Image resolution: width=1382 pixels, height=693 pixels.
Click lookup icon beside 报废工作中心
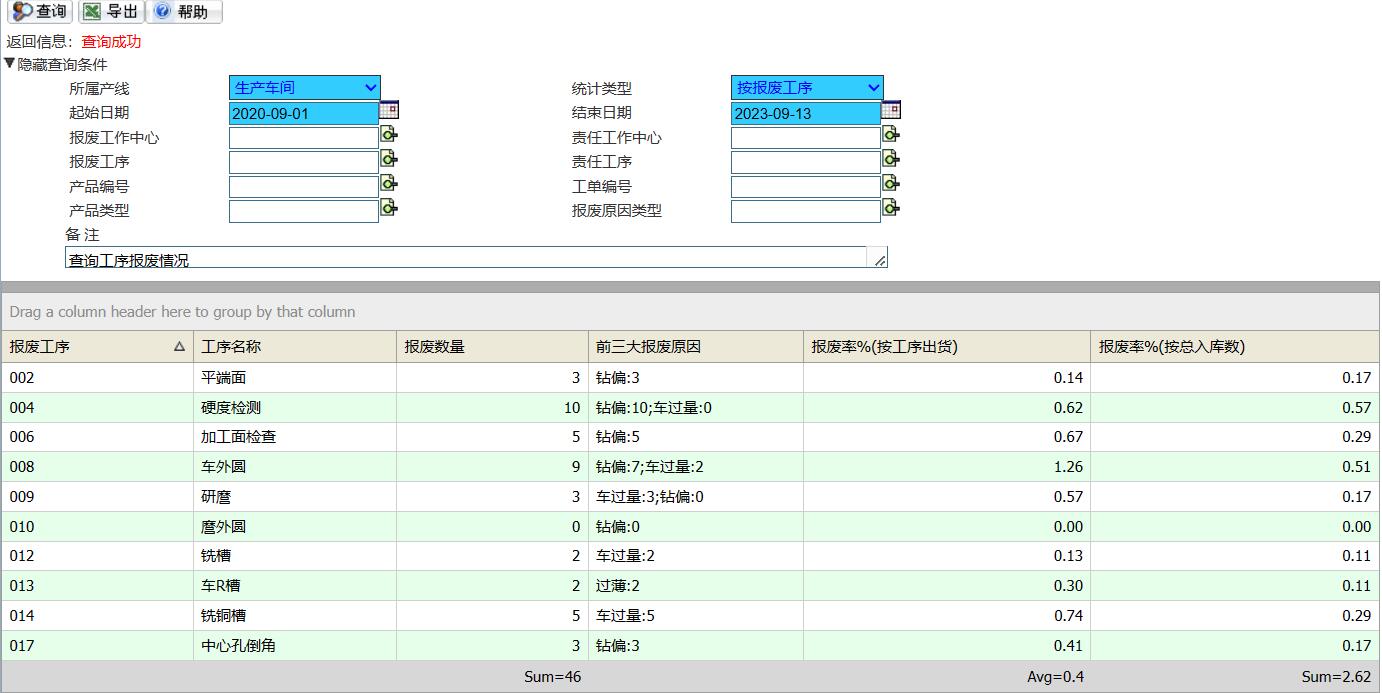point(389,135)
